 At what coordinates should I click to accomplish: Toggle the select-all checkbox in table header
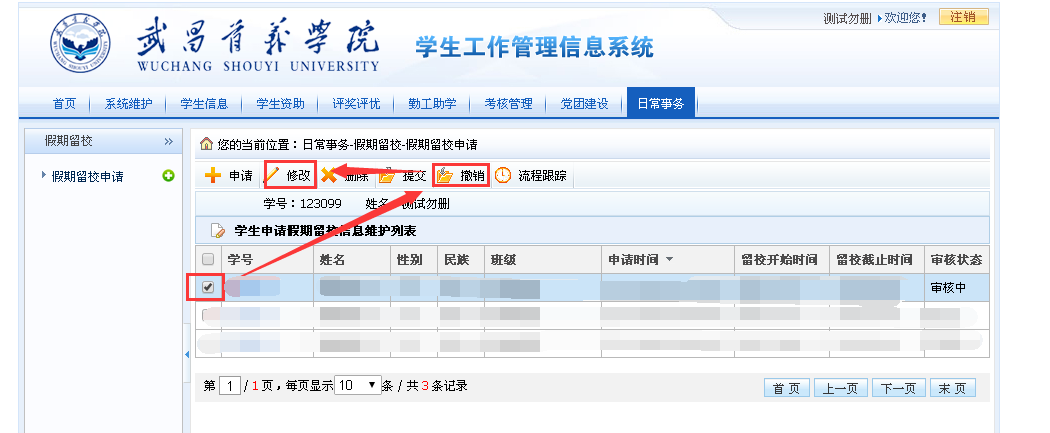208,259
